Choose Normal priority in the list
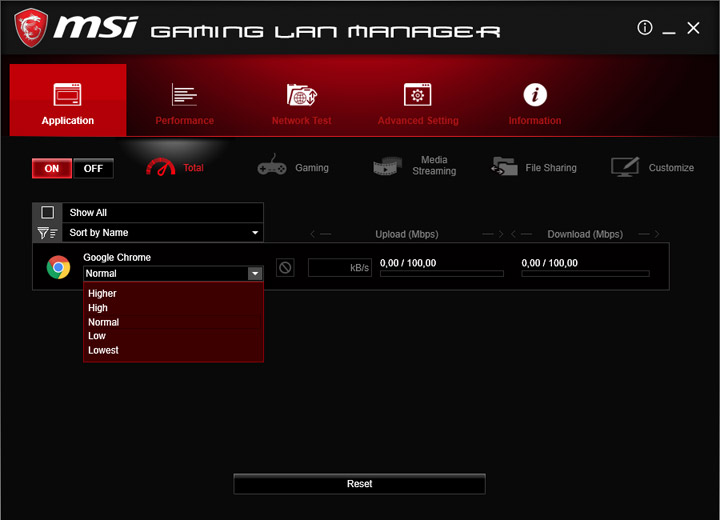720x520 pixels. click(x=103, y=322)
